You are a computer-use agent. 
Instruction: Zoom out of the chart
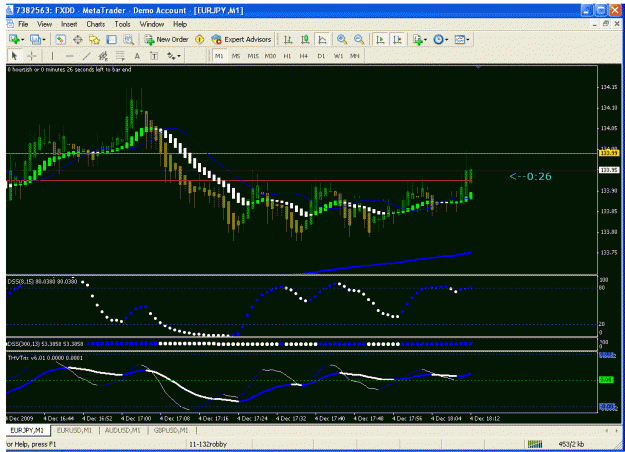point(359,39)
